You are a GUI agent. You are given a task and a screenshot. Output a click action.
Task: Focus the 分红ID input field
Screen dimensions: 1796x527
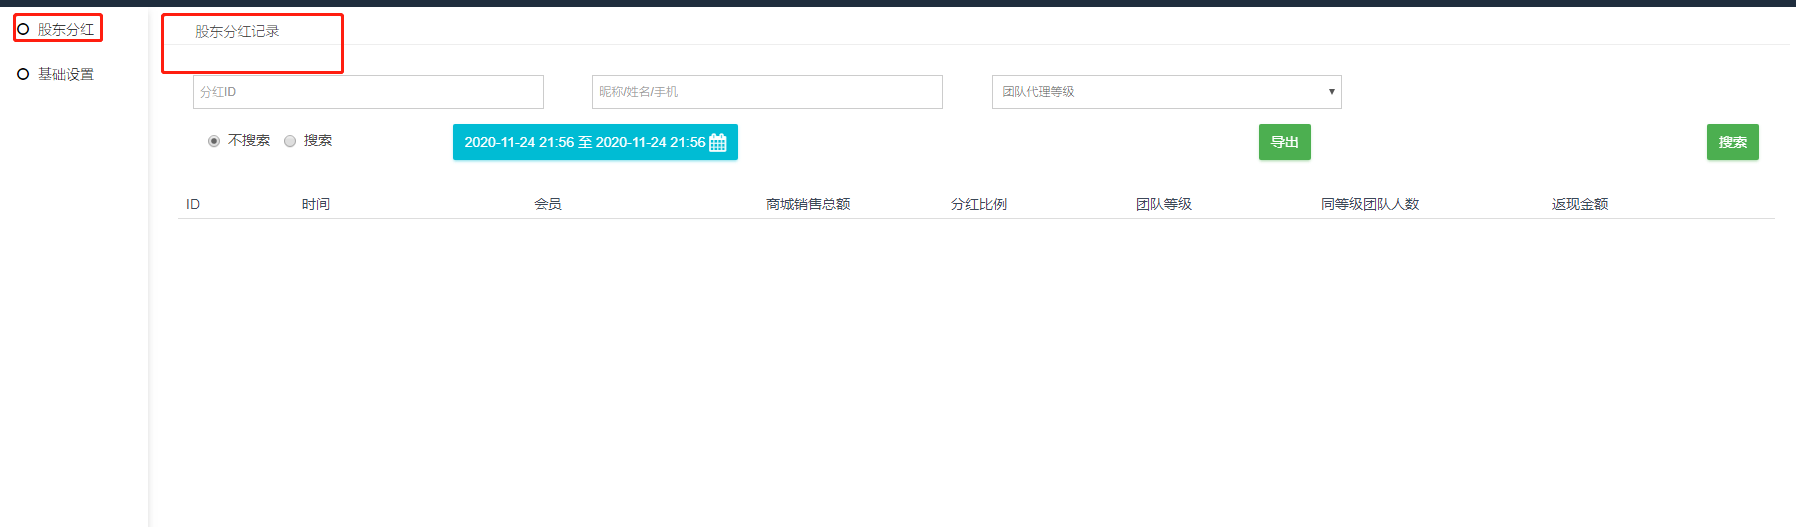point(368,92)
